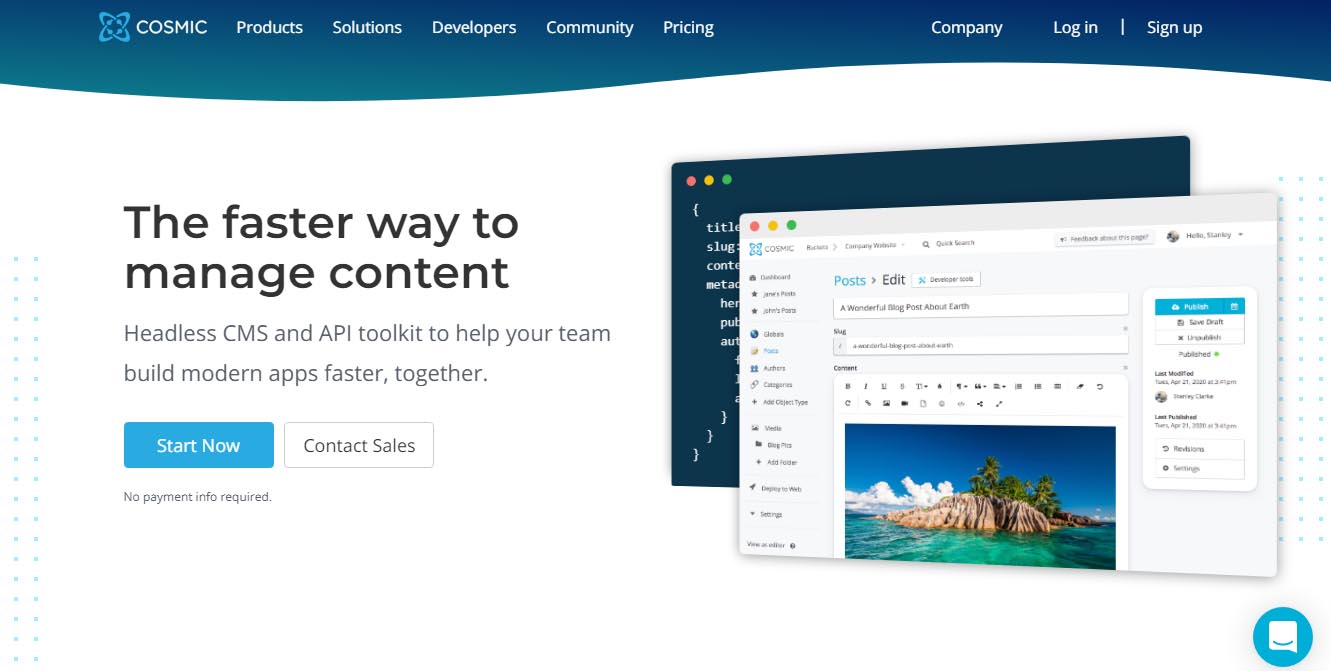Screen dimensions: 1331x671
Task: Open the Company menu
Action: [966, 27]
